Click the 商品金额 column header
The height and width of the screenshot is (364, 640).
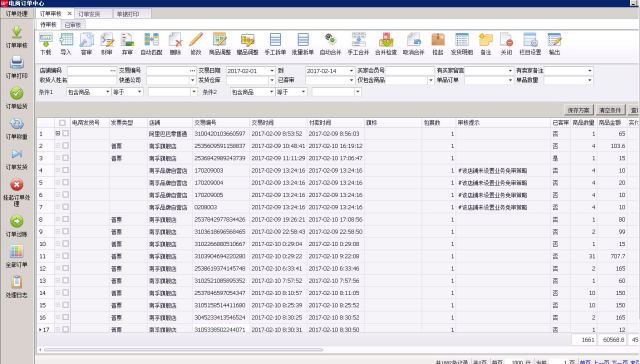coord(611,122)
